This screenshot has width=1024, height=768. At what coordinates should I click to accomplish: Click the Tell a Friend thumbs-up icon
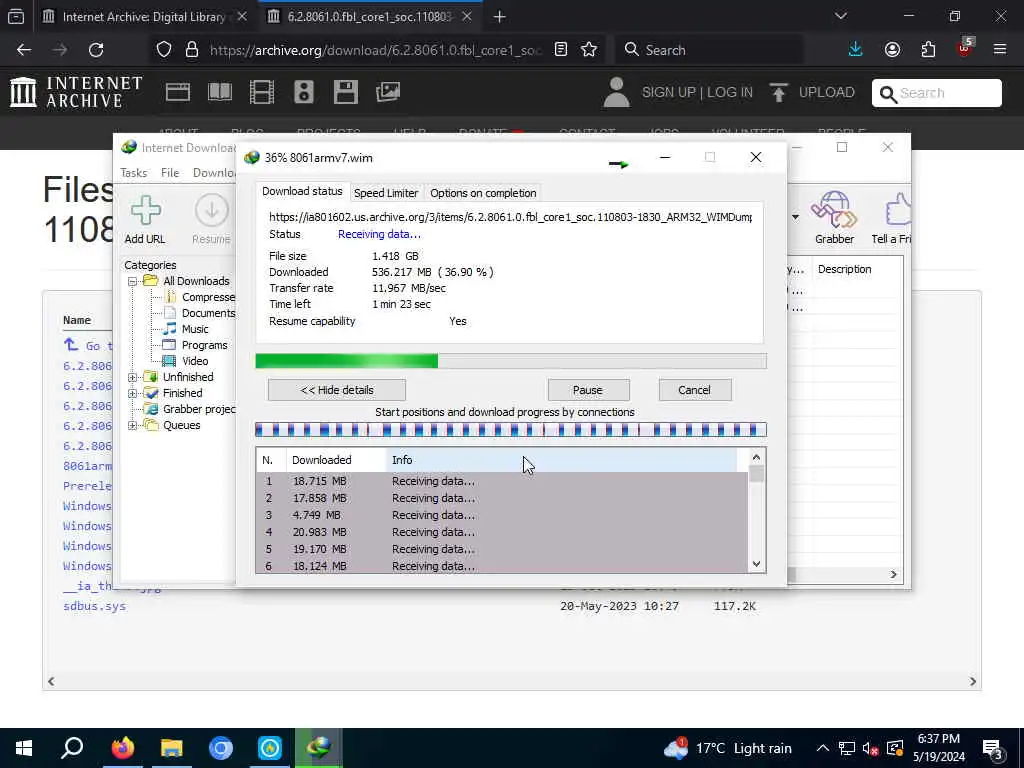898,209
